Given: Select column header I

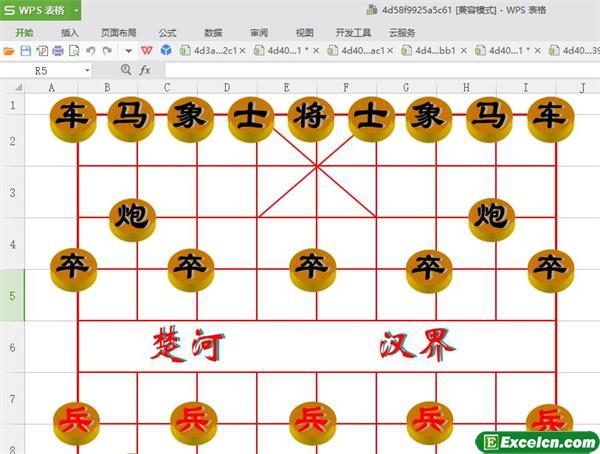Looking at the screenshot, I should pyautogui.click(x=526, y=88).
